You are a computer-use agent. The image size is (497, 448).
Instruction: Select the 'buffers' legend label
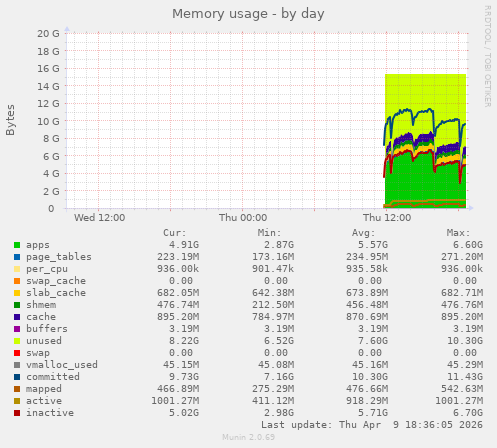47,329
